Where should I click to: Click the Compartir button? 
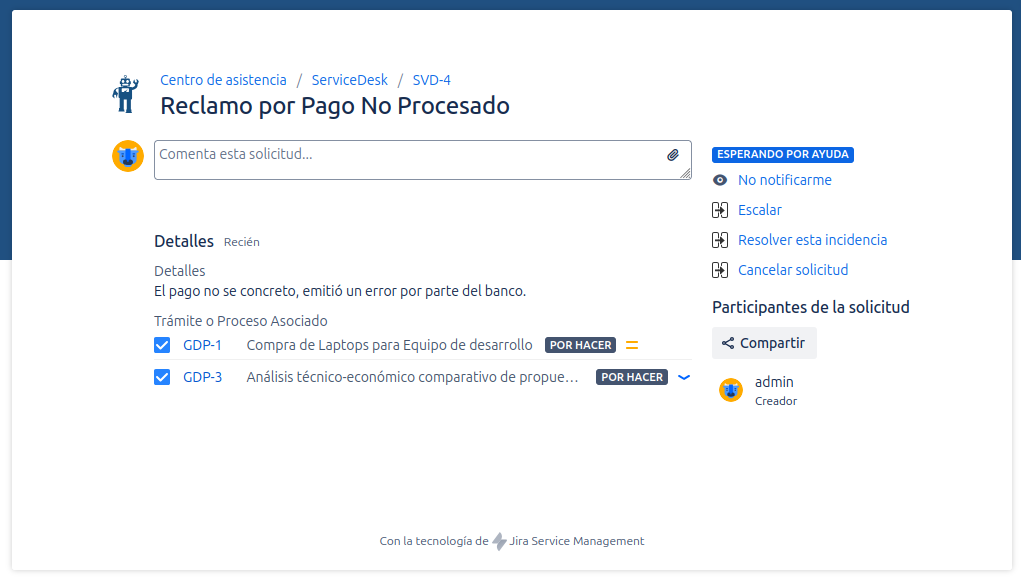coord(763,342)
